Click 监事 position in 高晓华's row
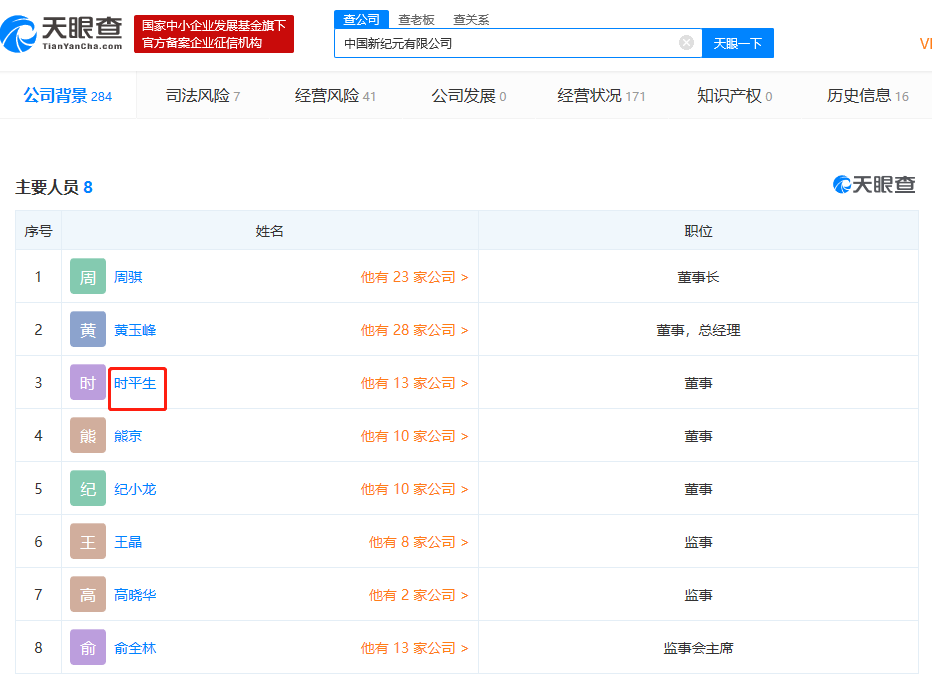 (x=698, y=594)
